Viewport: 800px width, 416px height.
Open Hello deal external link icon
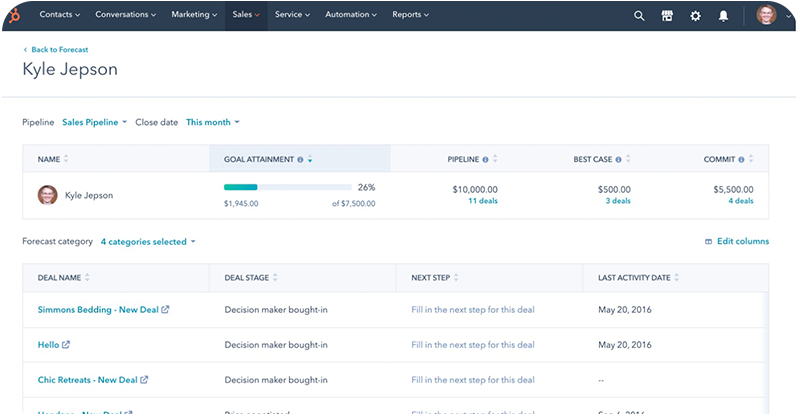tap(66, 345)
